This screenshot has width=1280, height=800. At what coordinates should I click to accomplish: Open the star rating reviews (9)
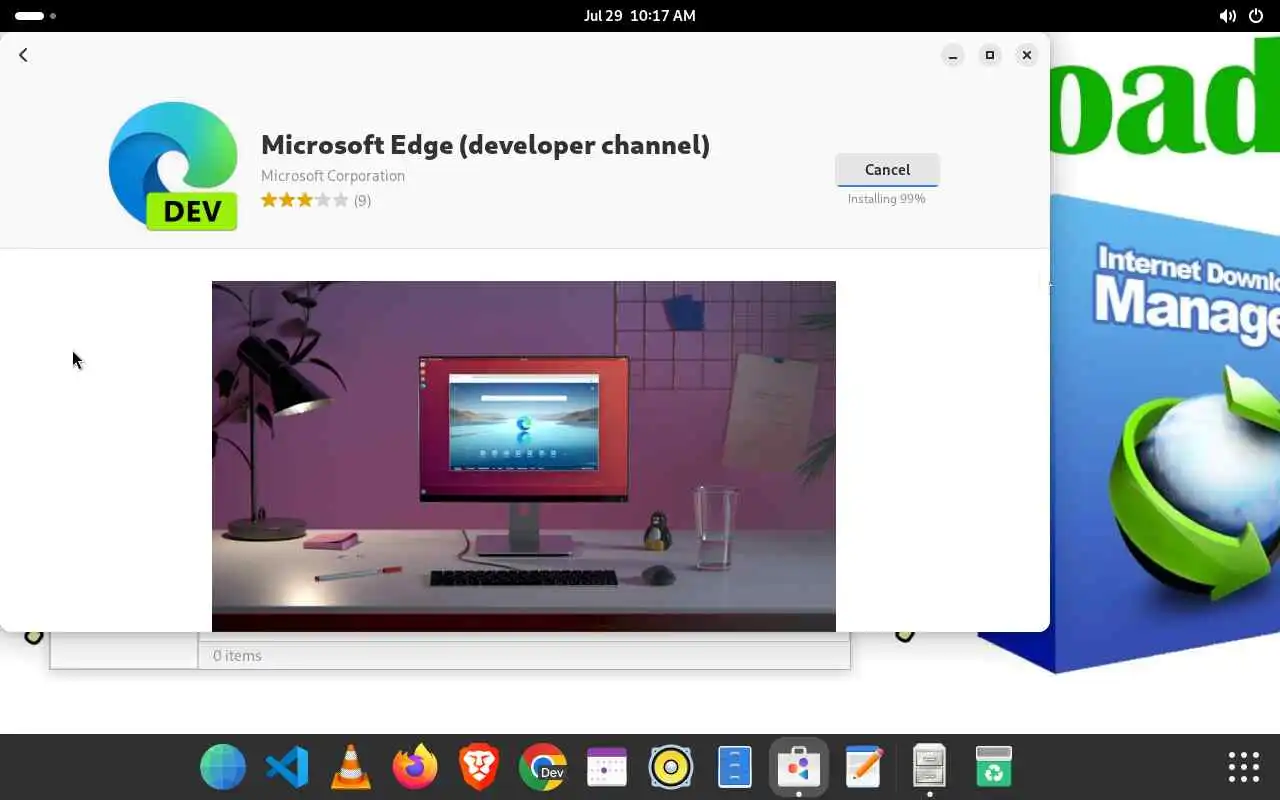tap(316, 200)
